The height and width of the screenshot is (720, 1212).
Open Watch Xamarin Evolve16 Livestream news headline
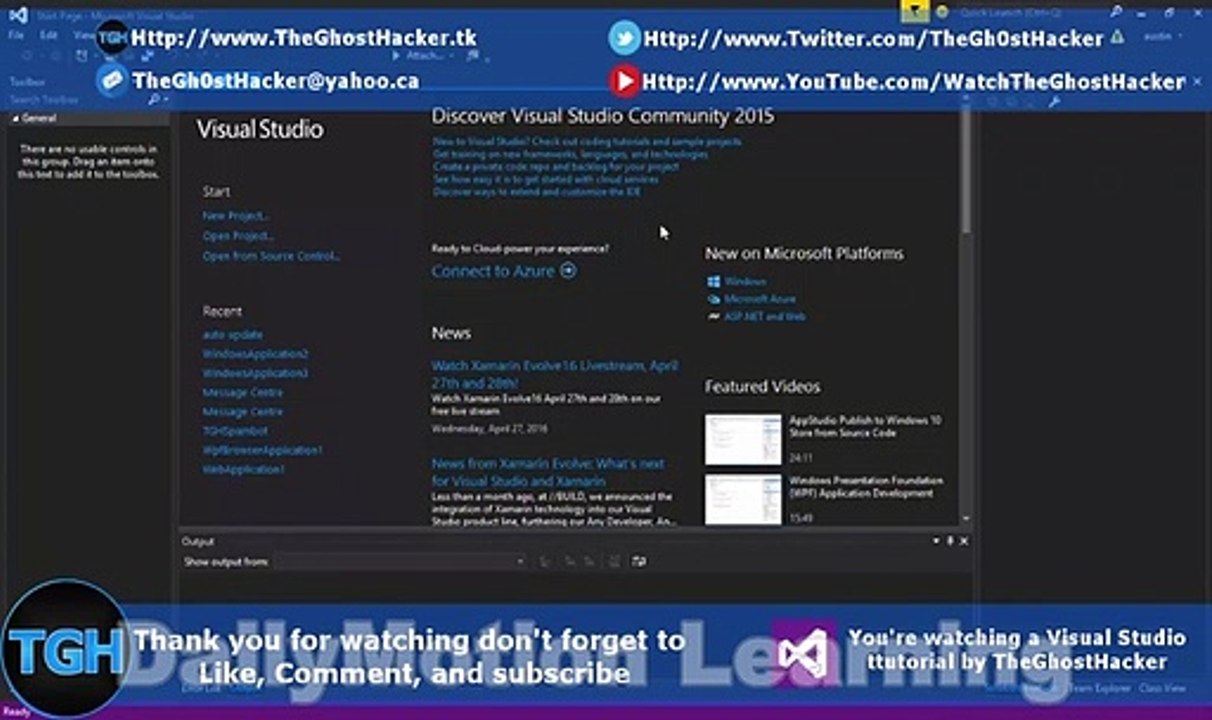[554, 374]
